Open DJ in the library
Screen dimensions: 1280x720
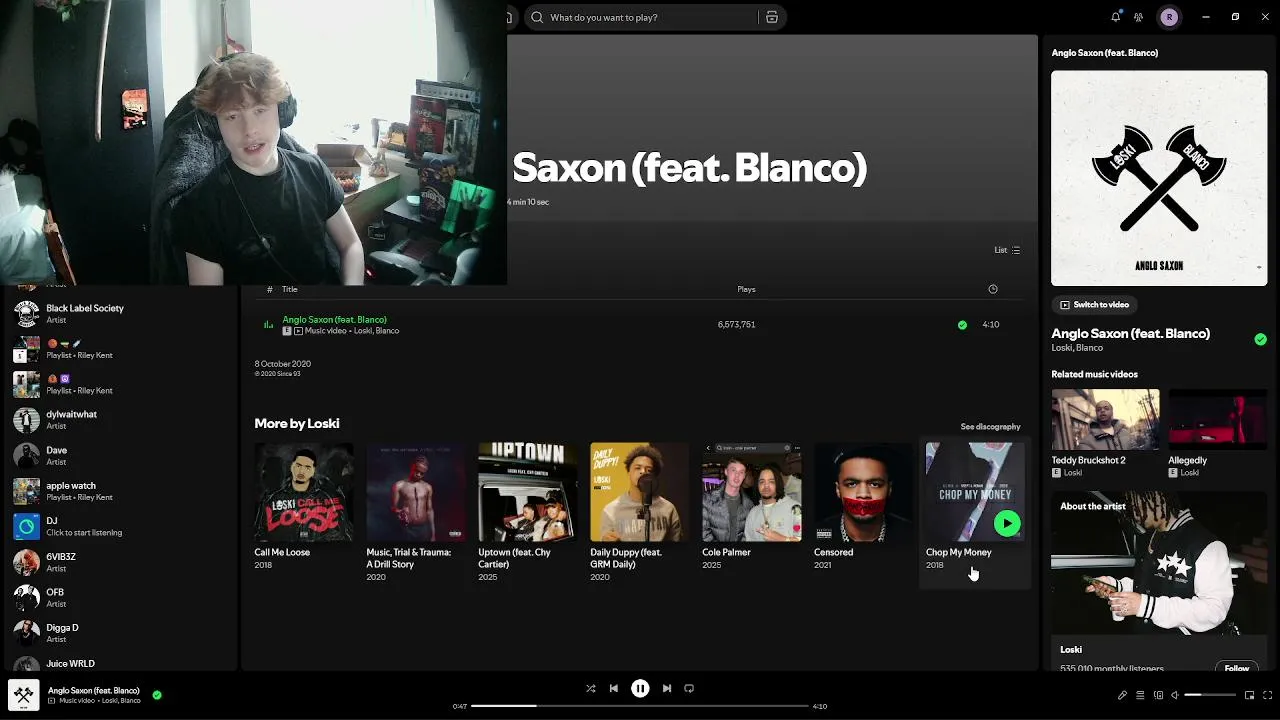click(120, 526)
